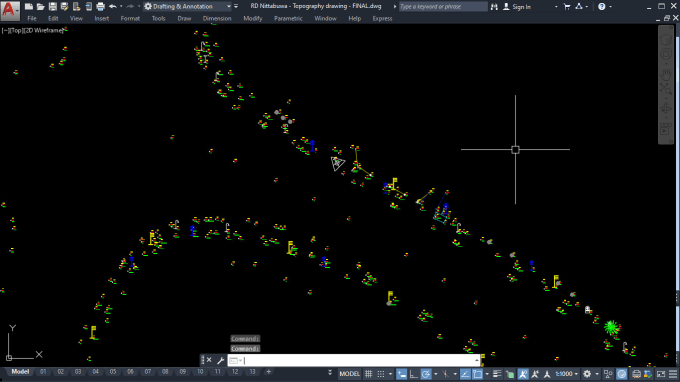
Task: Toggle 2D Object Snap in status bar
Action: (x=477, y=374)
